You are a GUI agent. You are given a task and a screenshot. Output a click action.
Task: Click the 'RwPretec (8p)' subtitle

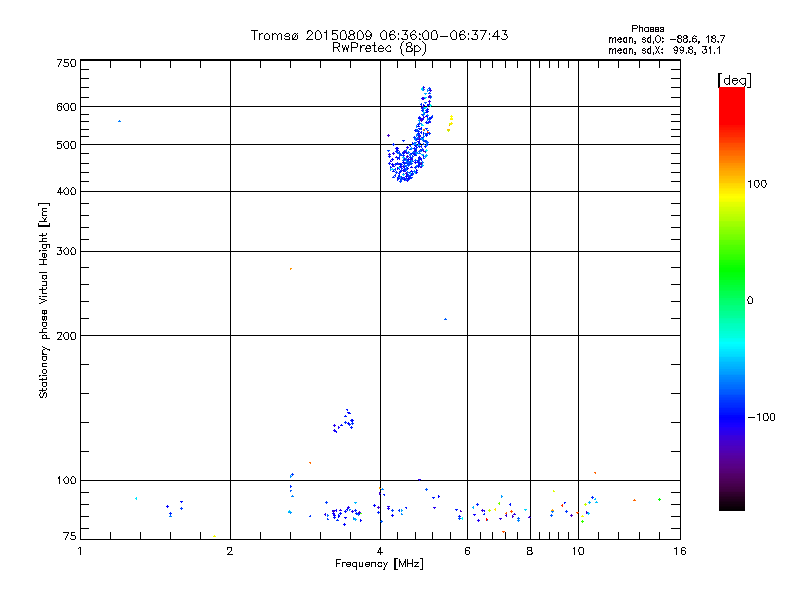coord(379,48)
